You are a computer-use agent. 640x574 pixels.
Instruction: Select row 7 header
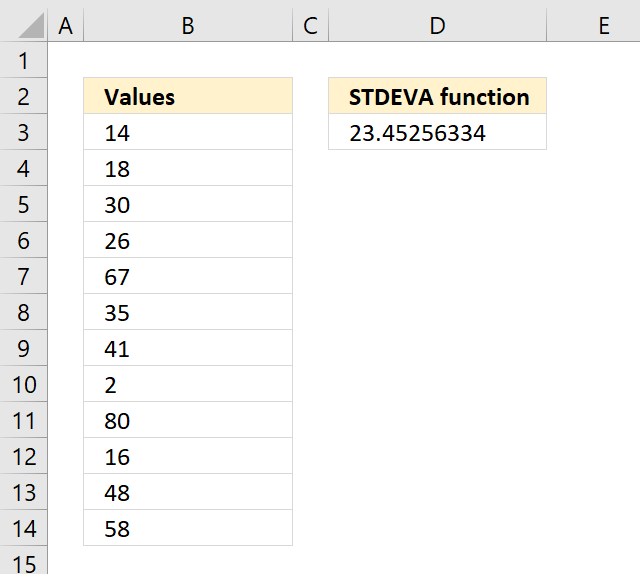point(24,276)
